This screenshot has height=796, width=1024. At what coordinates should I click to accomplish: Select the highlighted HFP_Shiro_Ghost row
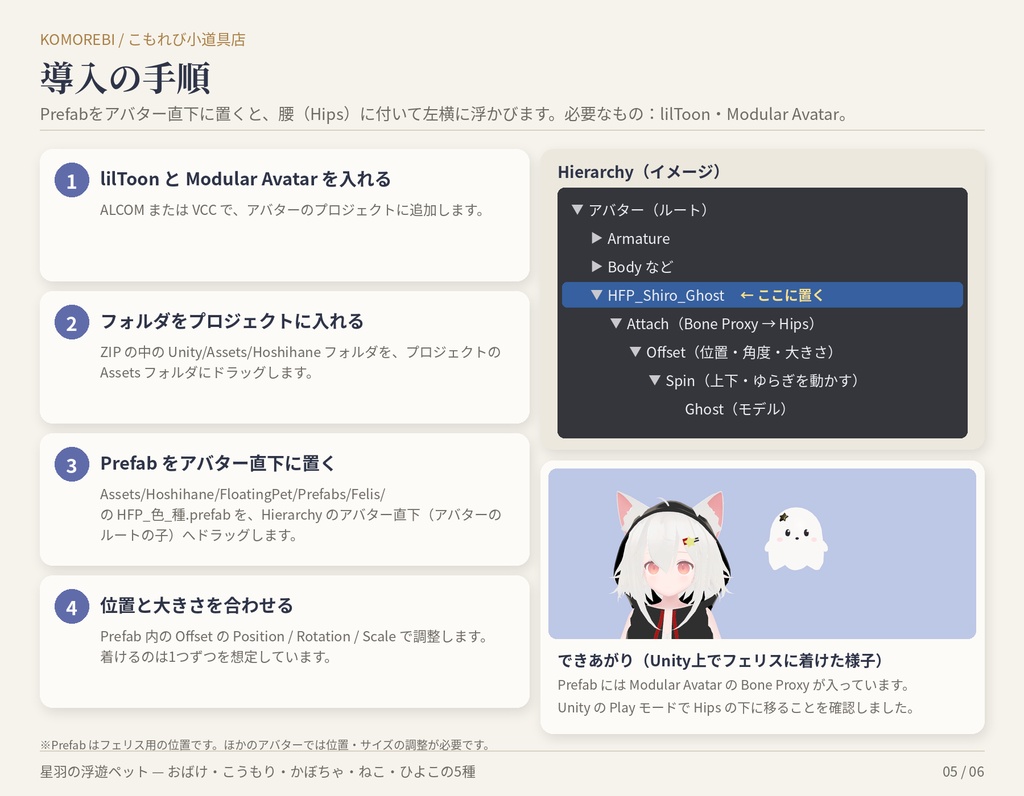[x=762, y=295]
